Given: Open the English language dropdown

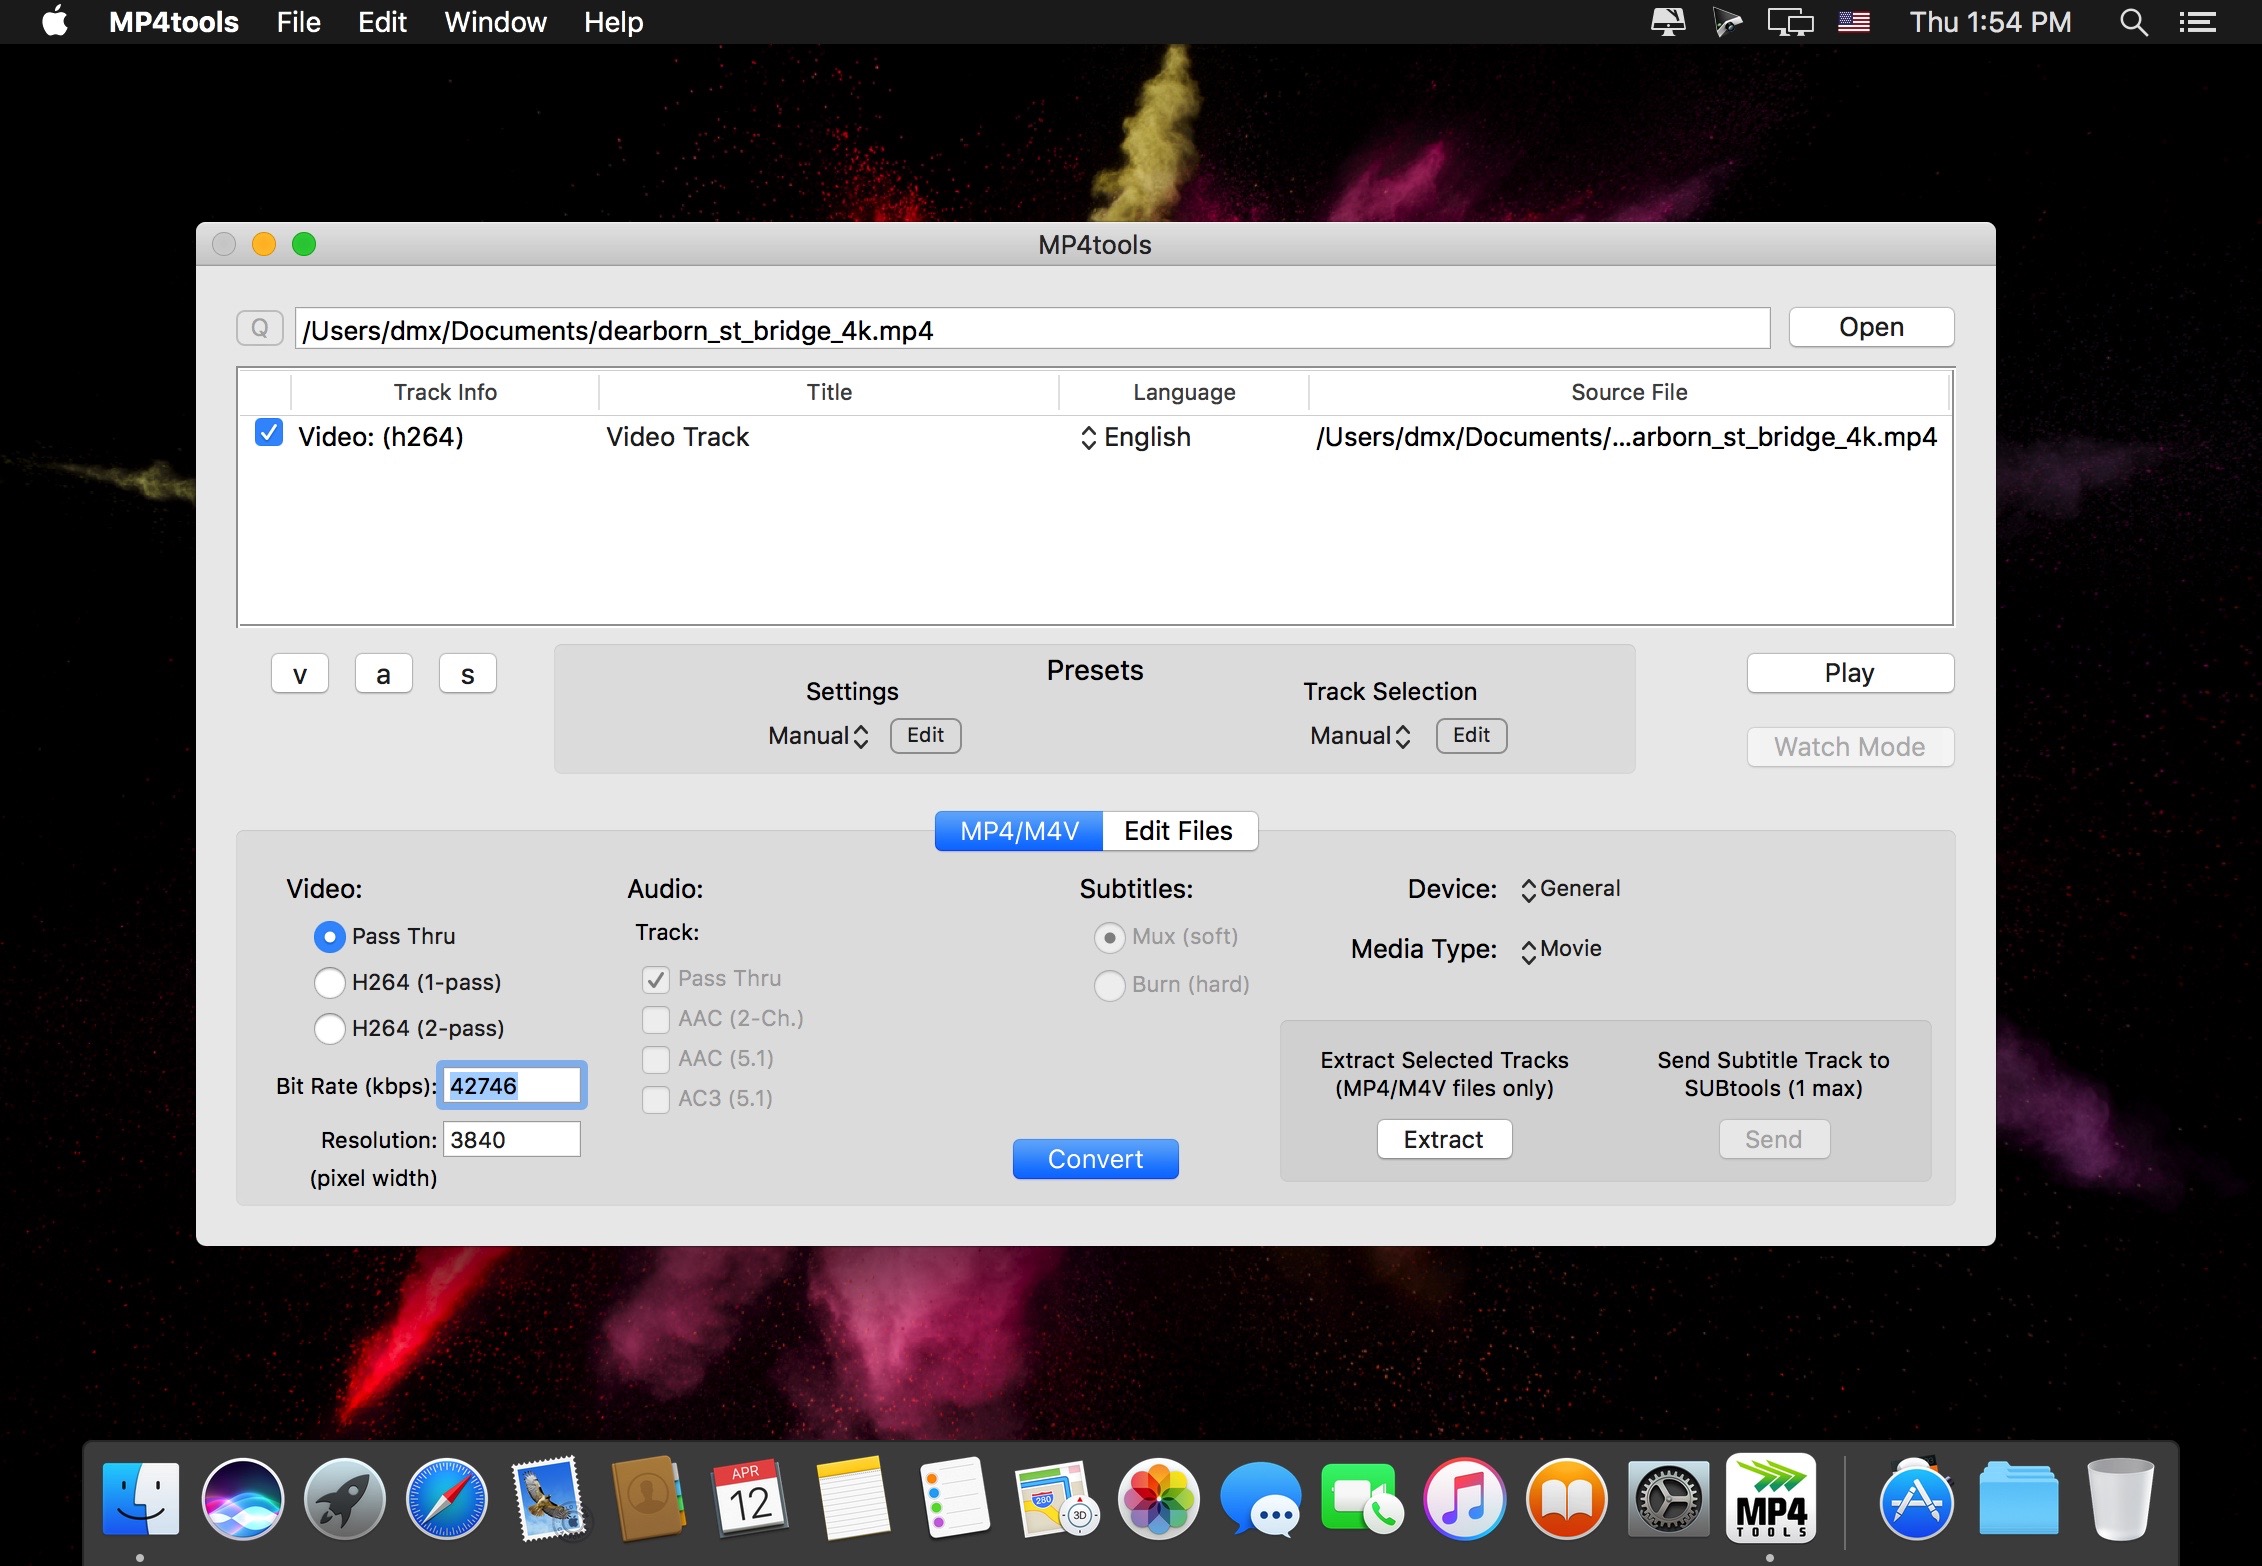Looking at the screenshot, I should pyautogui.click(x=1135, y=437).
